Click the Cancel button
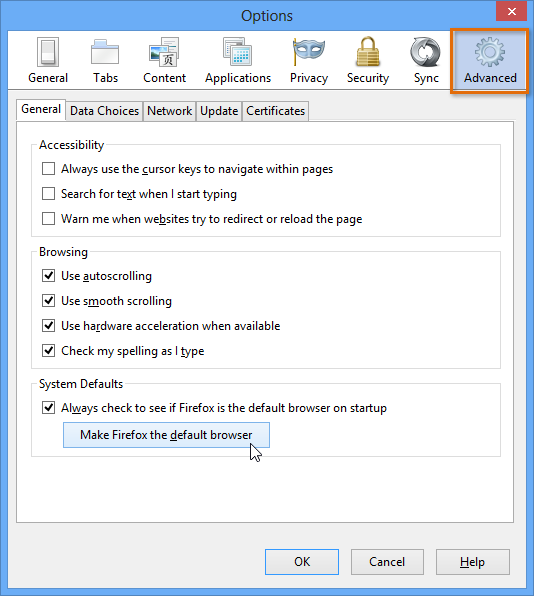Screen dimensions: 534x596 coord(387,562)
